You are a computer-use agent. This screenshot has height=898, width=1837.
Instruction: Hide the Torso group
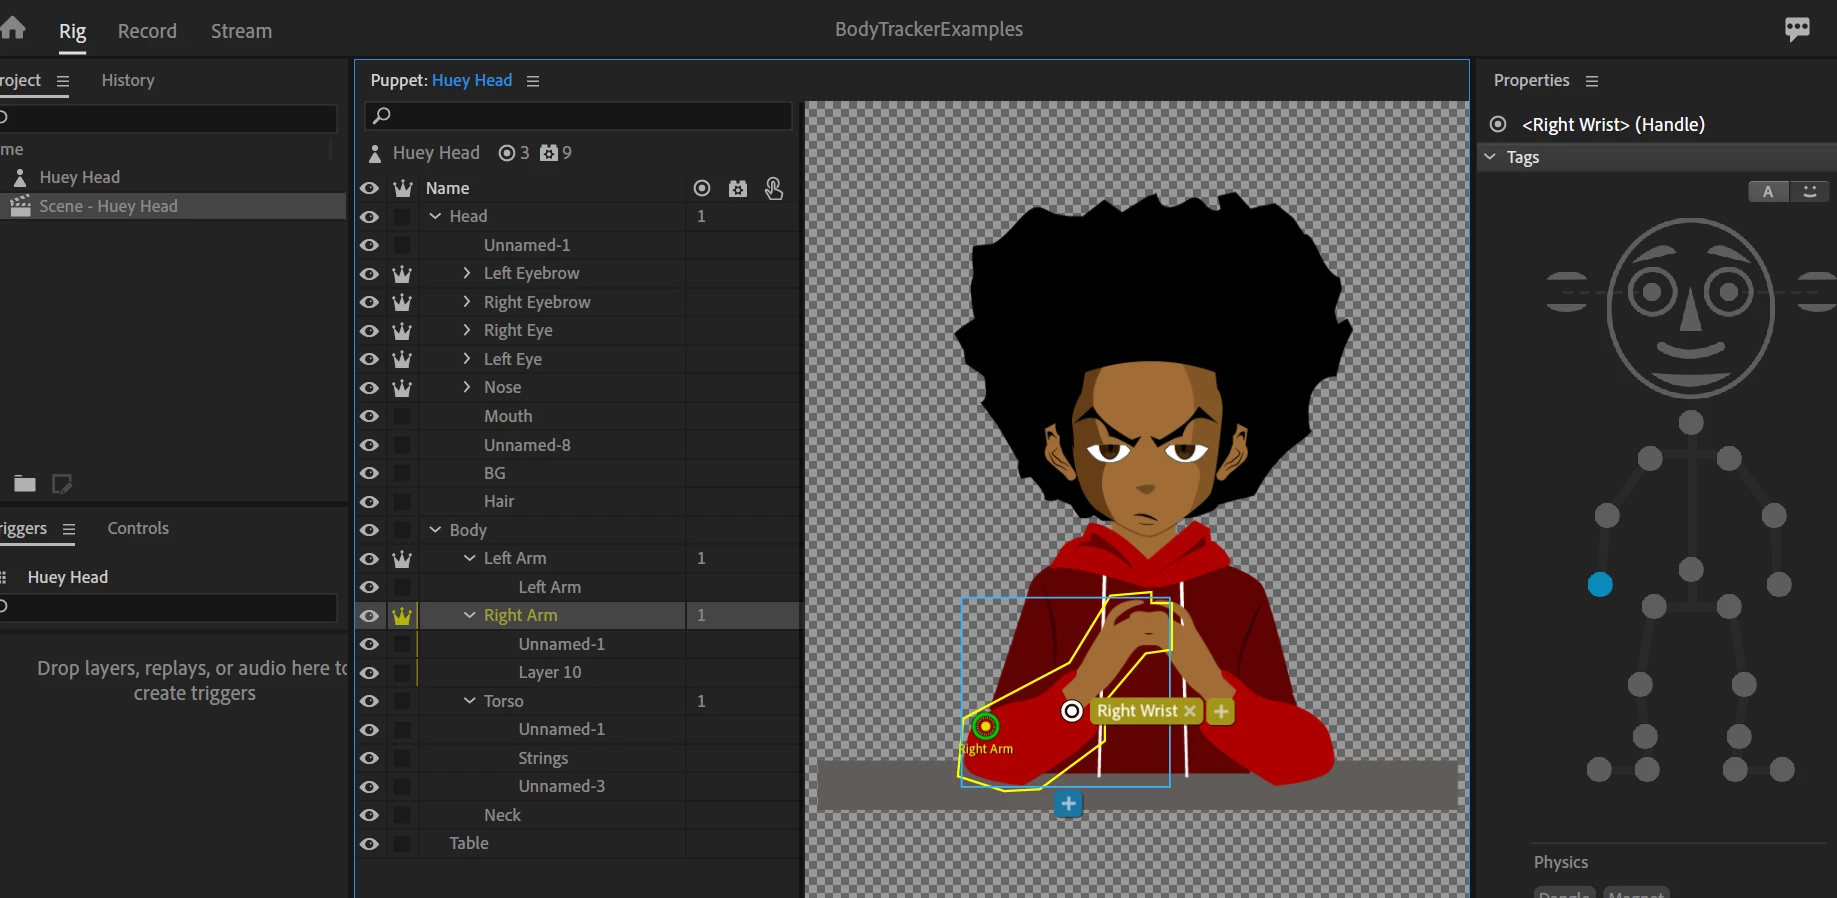[370, 701]
